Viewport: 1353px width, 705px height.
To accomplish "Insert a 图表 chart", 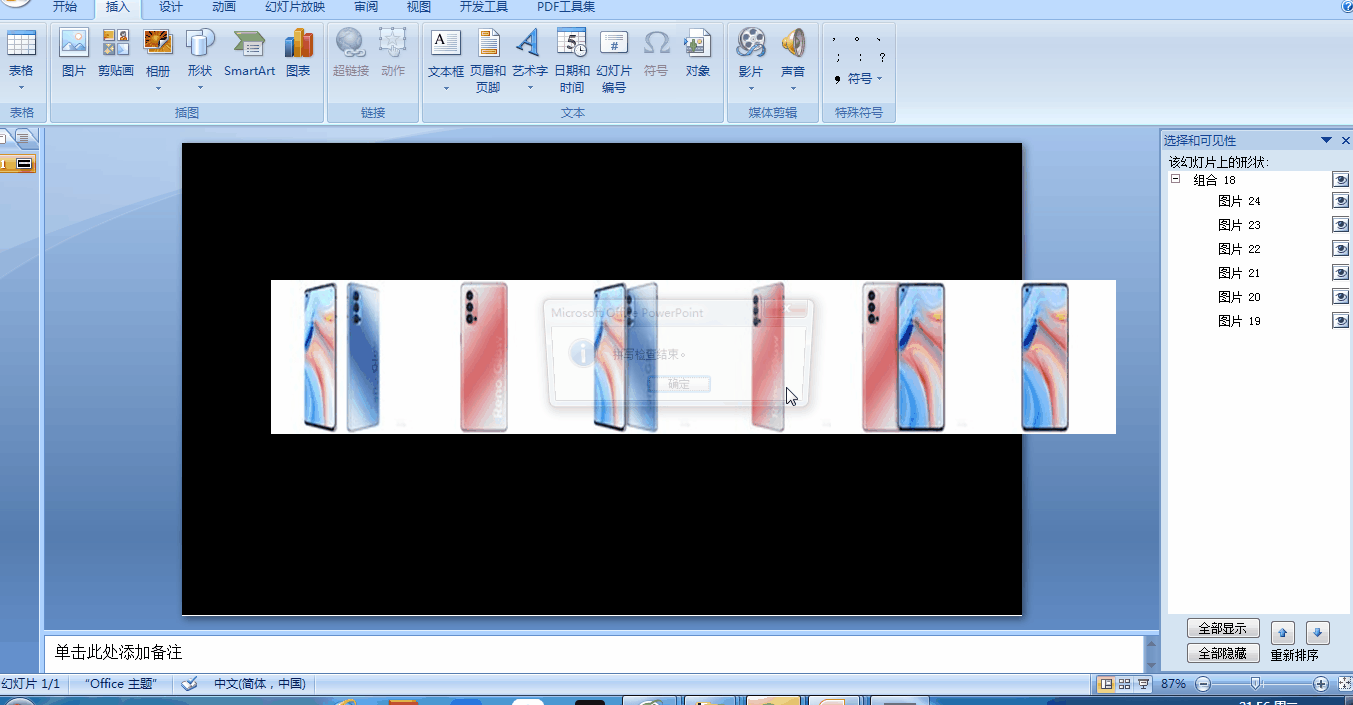I will tap(298, 53).
